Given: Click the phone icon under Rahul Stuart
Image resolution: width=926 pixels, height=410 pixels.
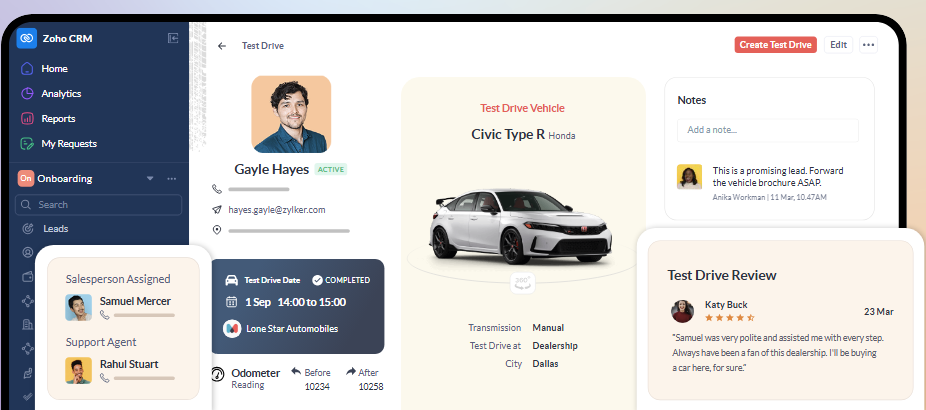Looking at the screenshot, I should (x=105, y=378).
